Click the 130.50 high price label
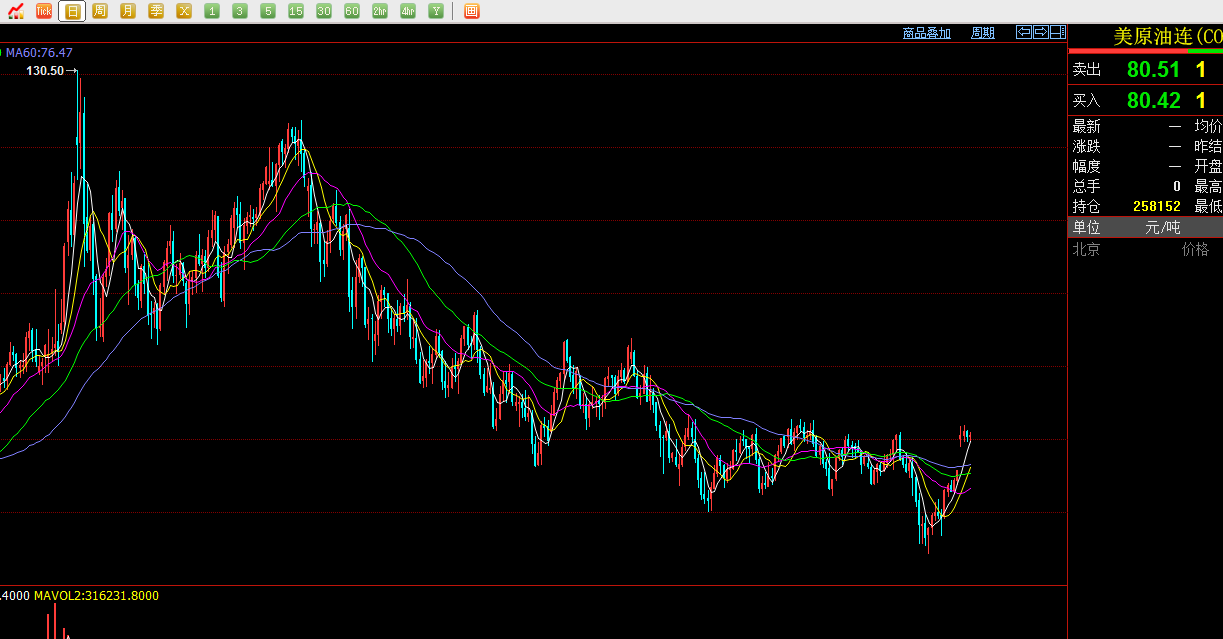 coord(45,71)
